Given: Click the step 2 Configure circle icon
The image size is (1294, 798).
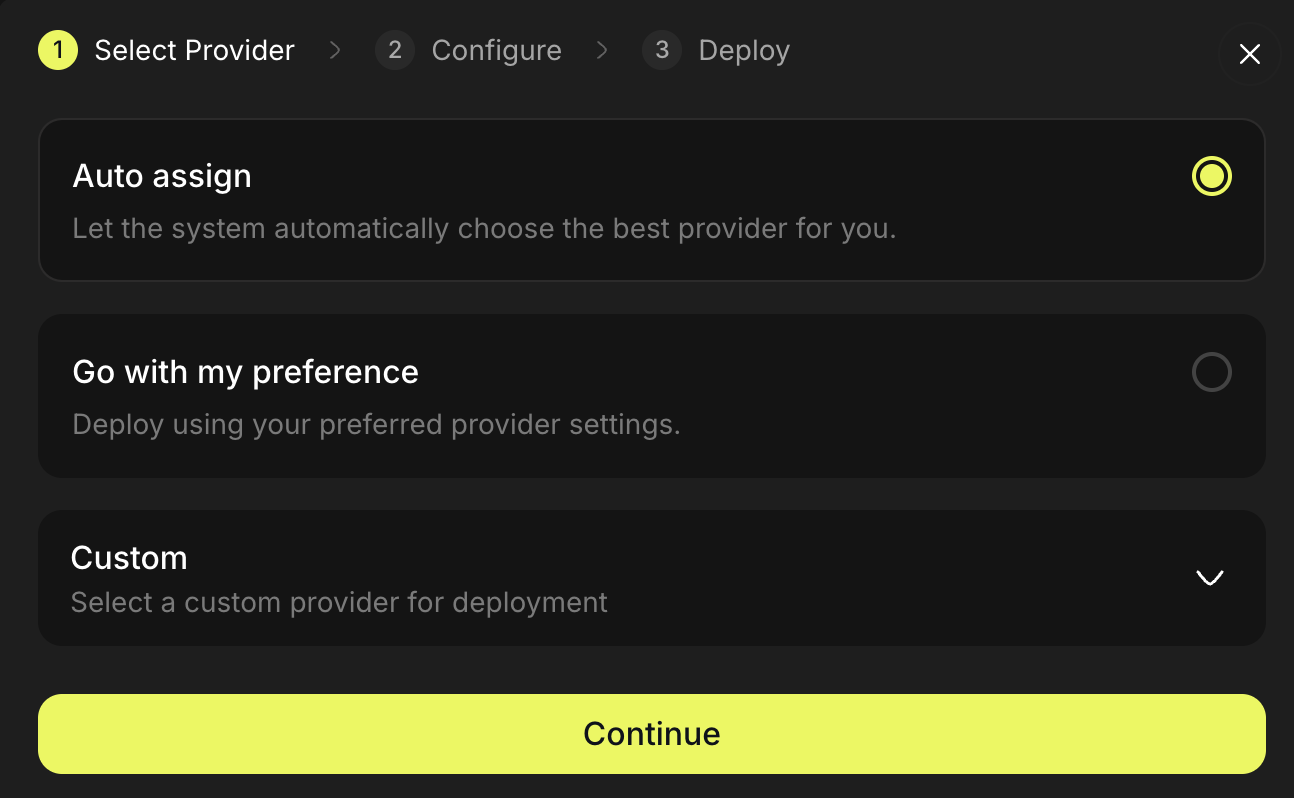Looking at the screenshot, I should [394, 50].
